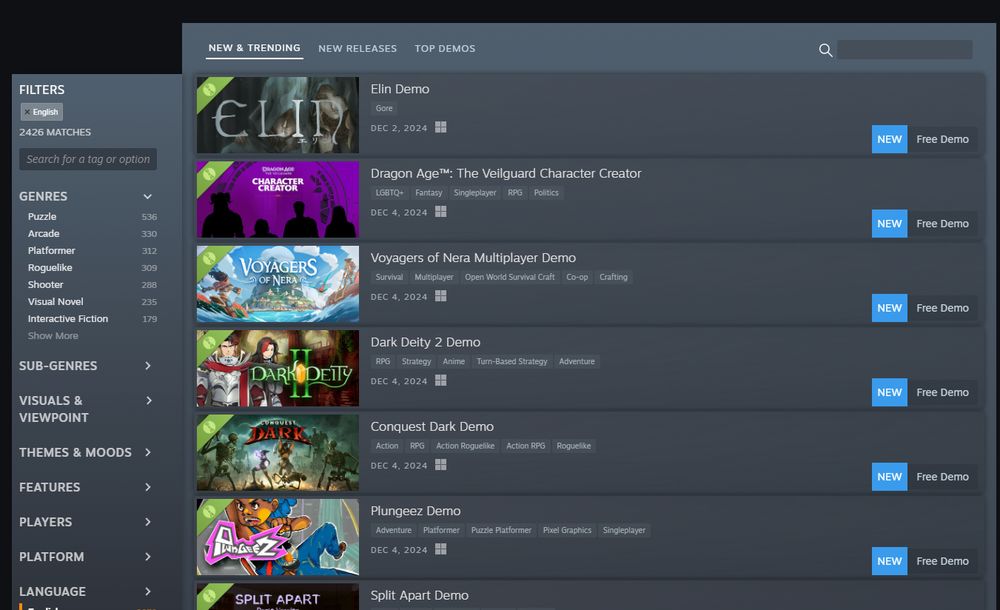Focus the tag or option search field
1000x610 pixels.
pos(88,160)
